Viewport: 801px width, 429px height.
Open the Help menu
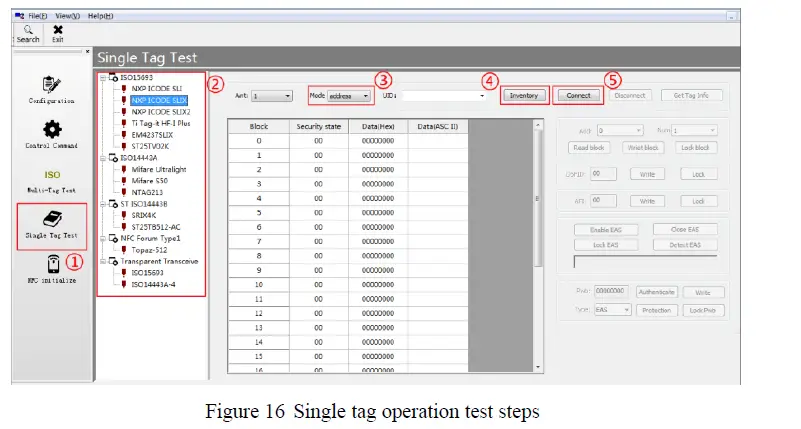click(100, 16)
